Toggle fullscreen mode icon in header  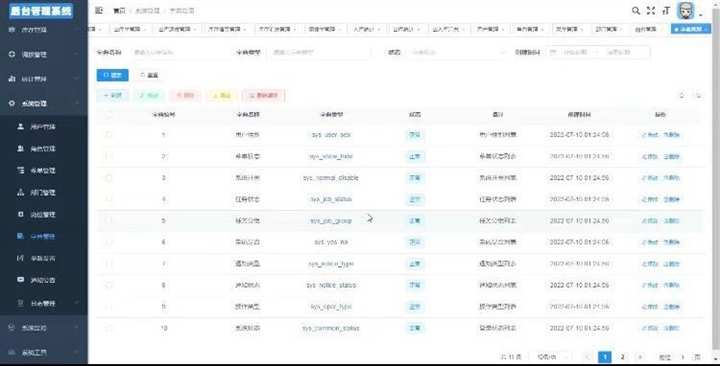click(x=651, y=11)
